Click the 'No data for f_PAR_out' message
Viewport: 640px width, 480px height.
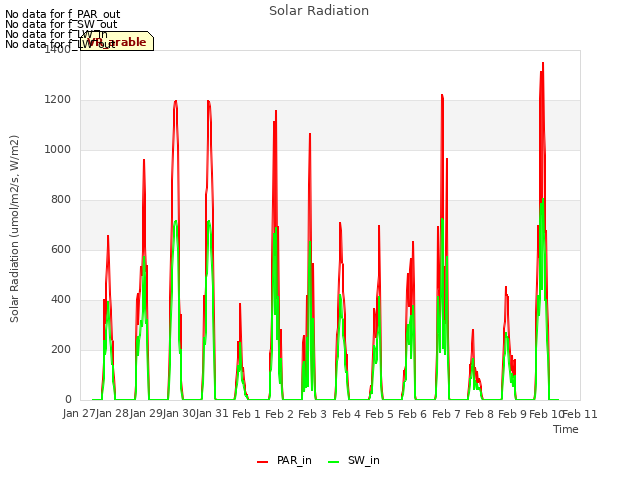pos(62,15)
